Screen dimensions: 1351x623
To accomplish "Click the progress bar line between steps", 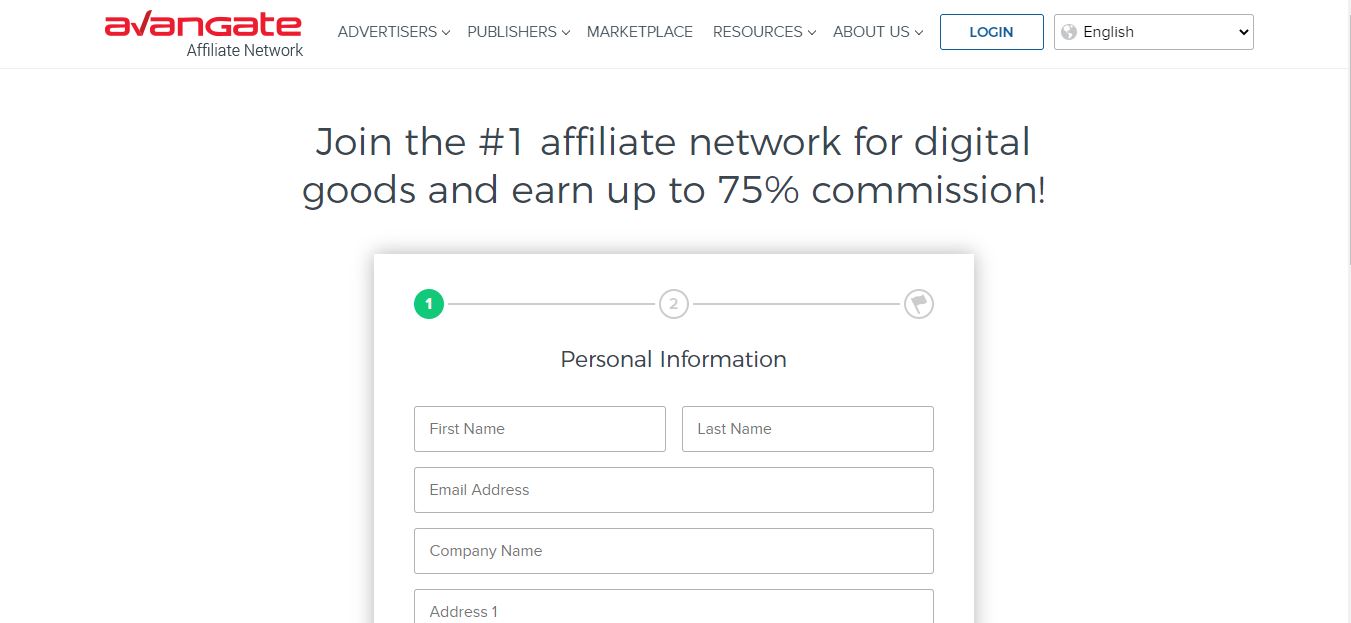I will click(x=550, y=304).
